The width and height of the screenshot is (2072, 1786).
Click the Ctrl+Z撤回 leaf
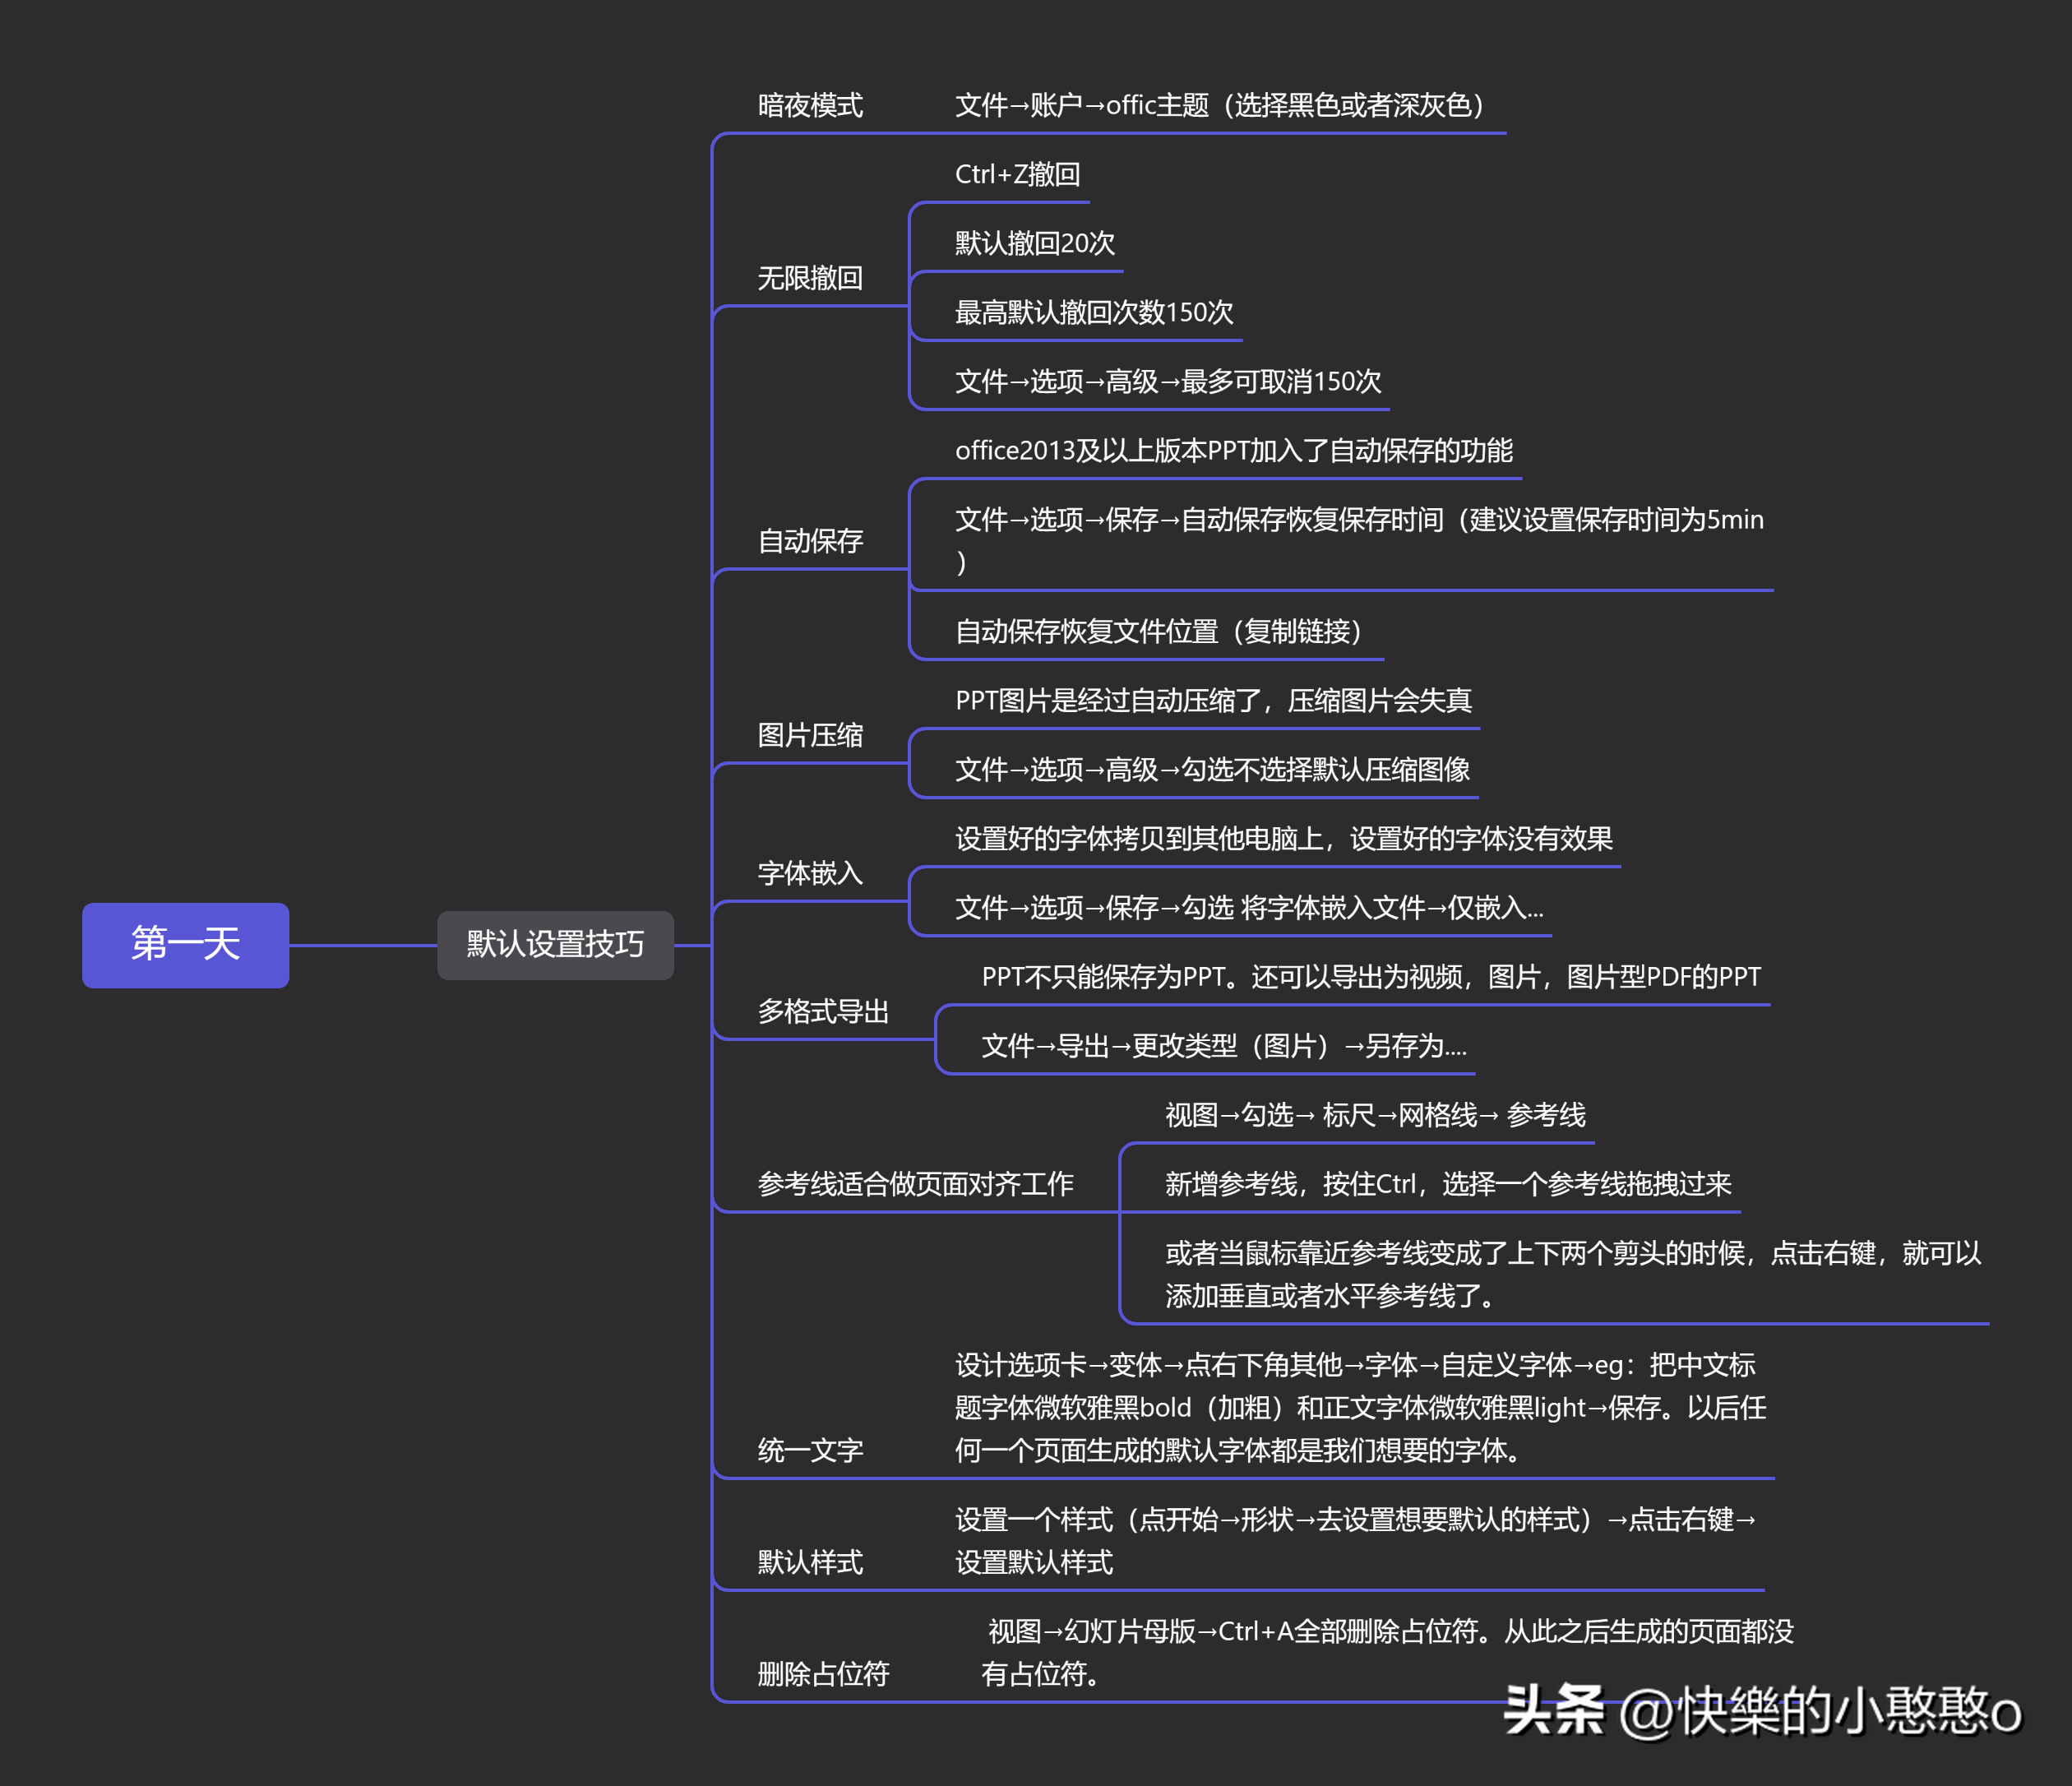[x=1017, y=174]
